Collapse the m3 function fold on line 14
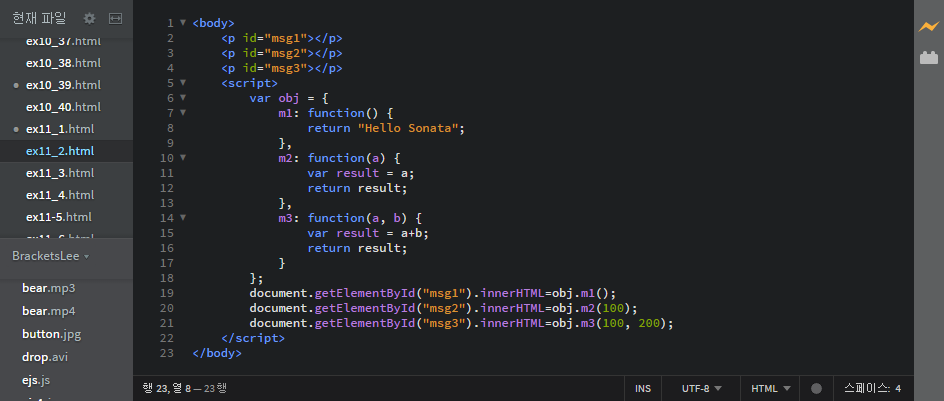This screenshot has width=944, height=401. coord(183,218)
